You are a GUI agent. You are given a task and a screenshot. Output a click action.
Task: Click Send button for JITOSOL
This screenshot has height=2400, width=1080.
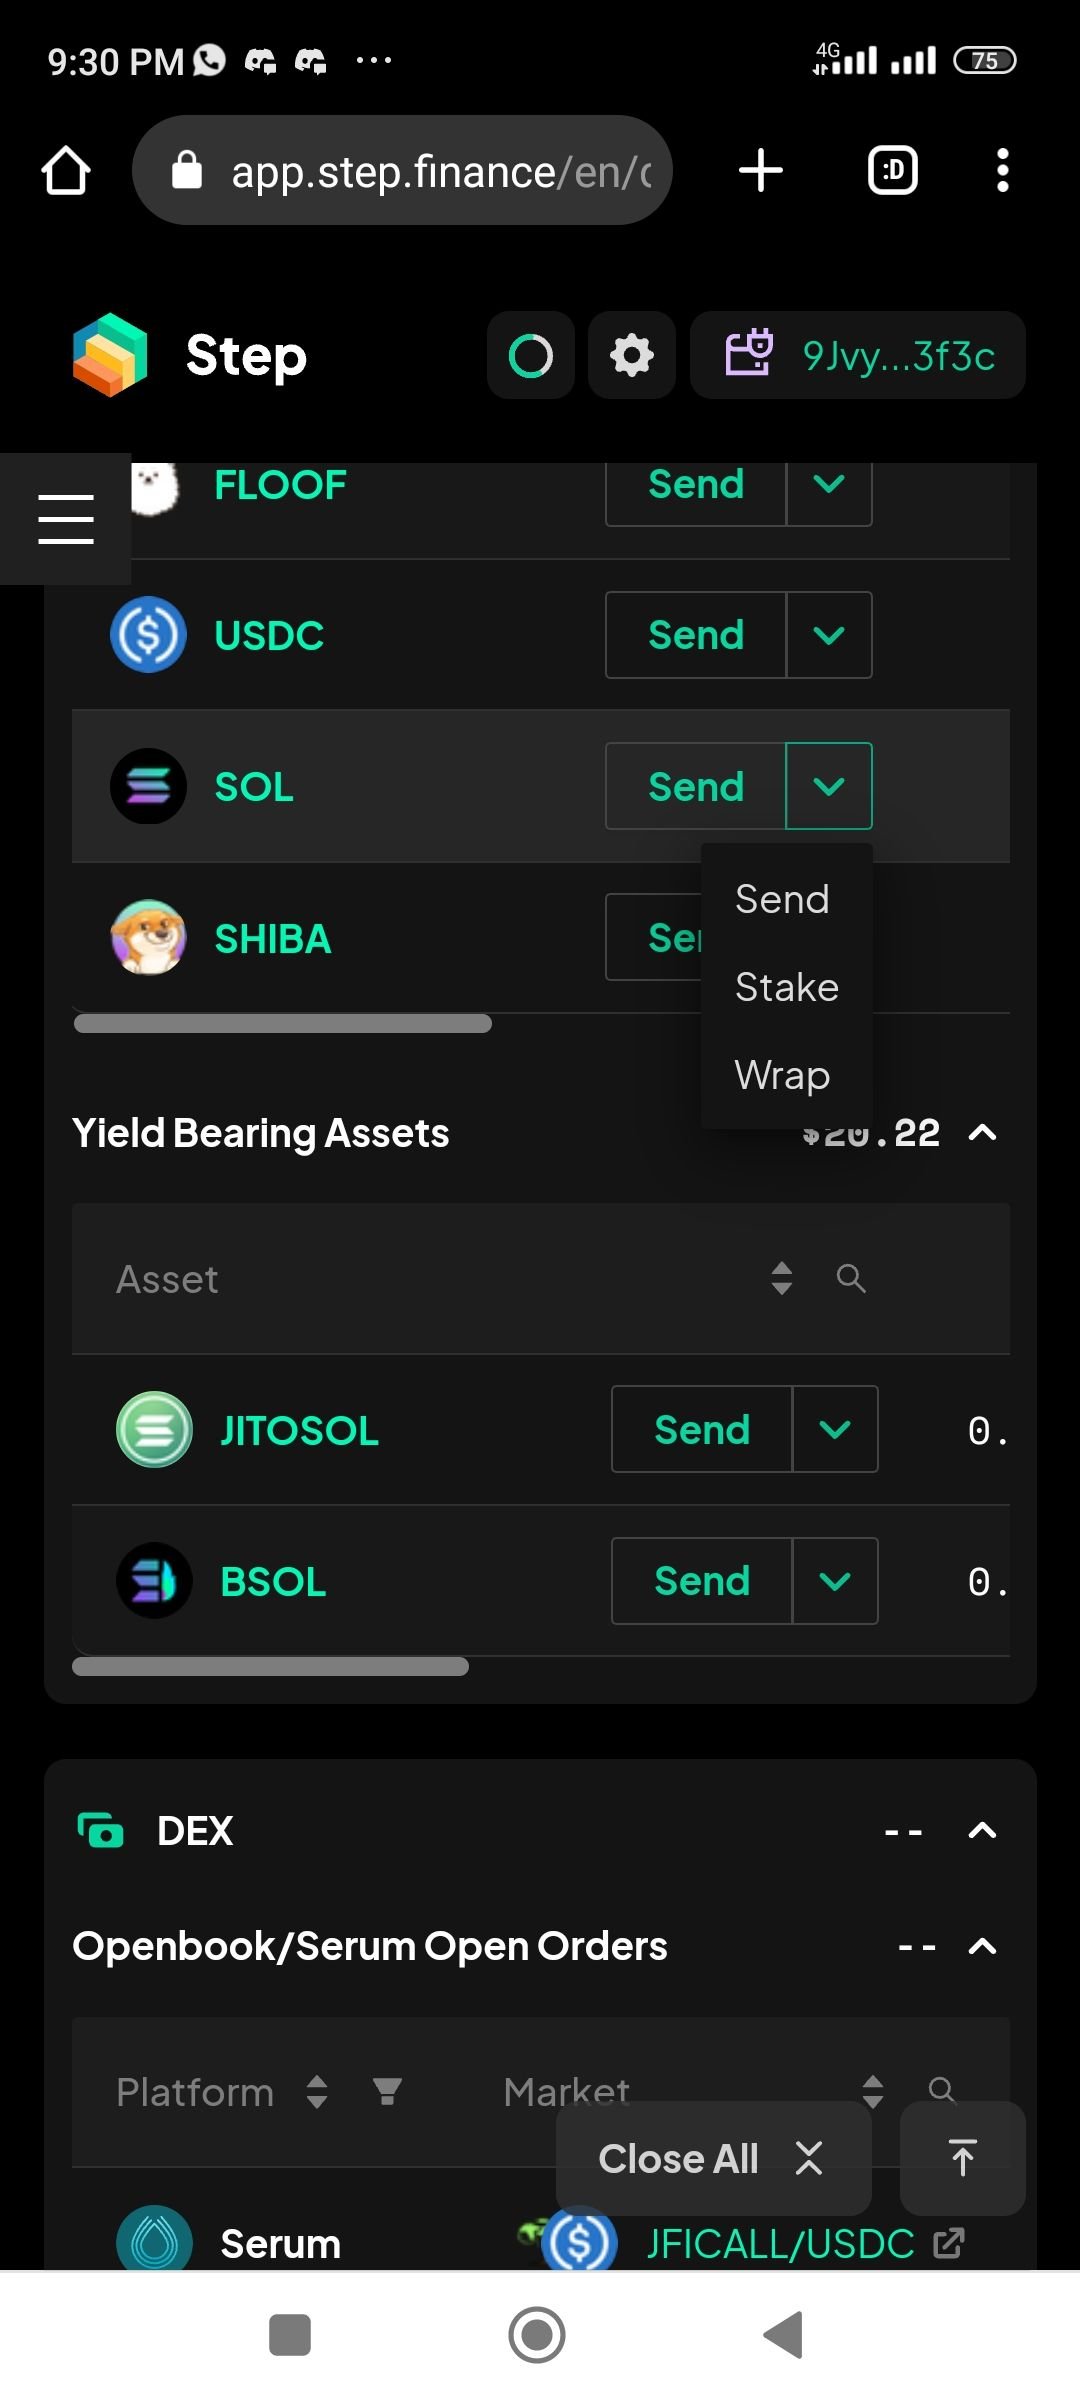click(x=702, y=1429)
